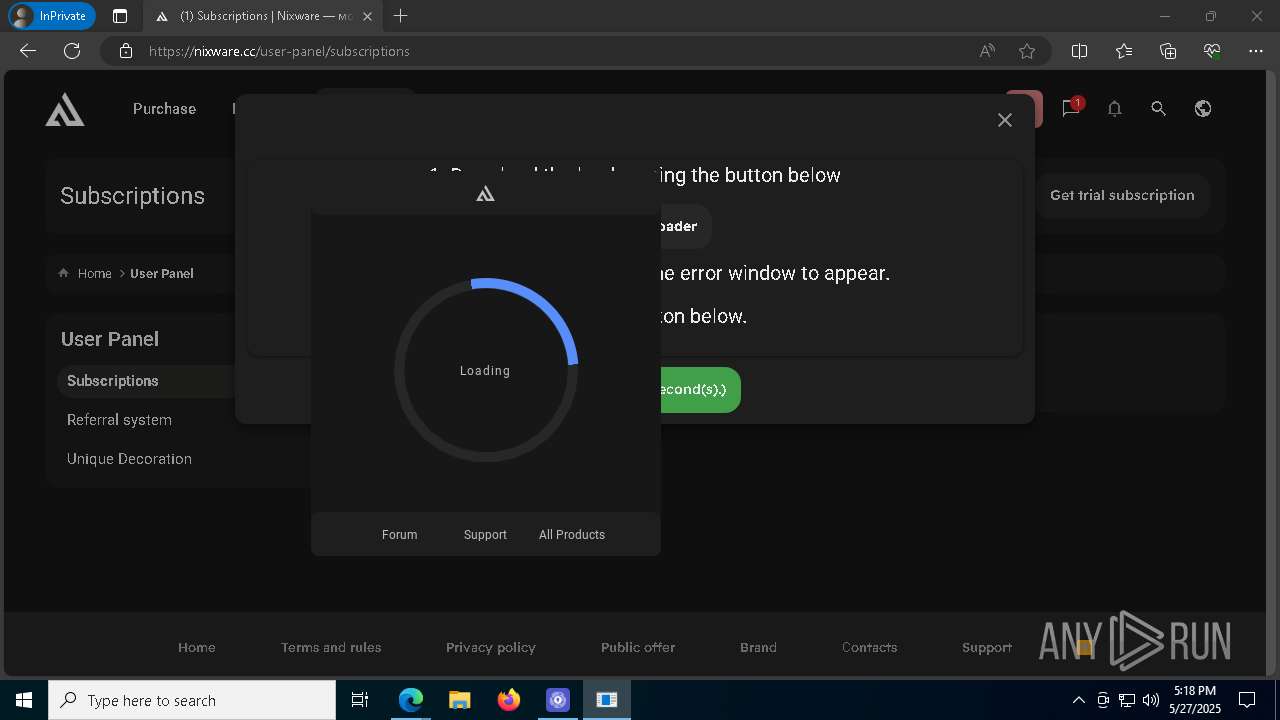Open network status tray icon
The image size is (1280, 720).
[x=1127, y=700]
